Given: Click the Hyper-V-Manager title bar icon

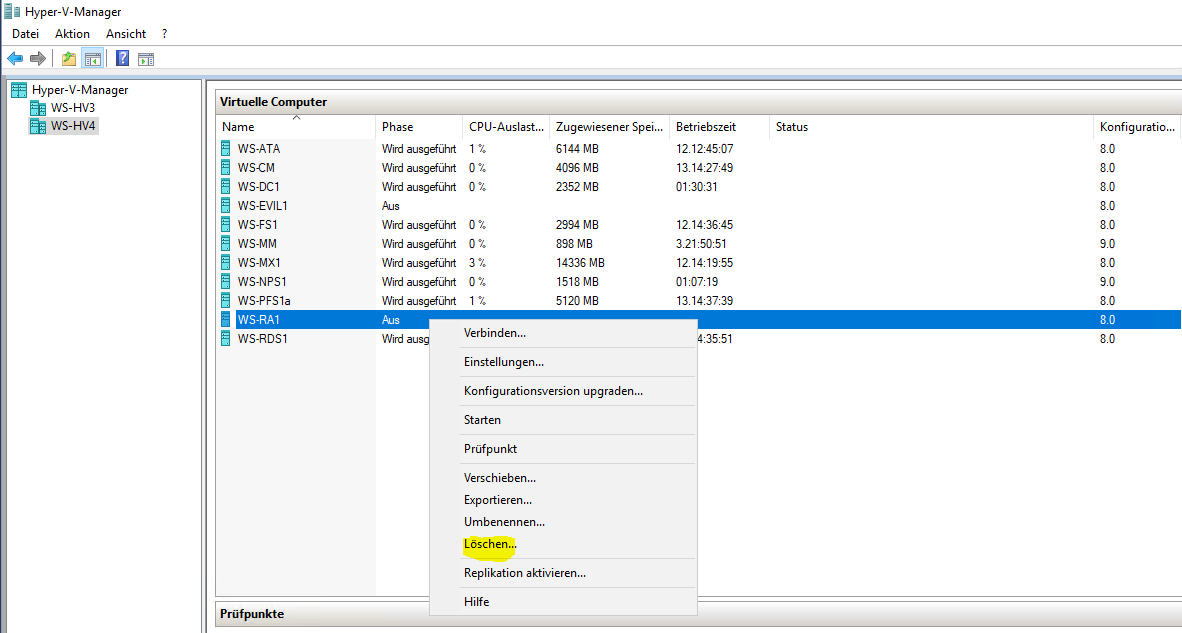Looking at the screenshot, I should 11,11.
